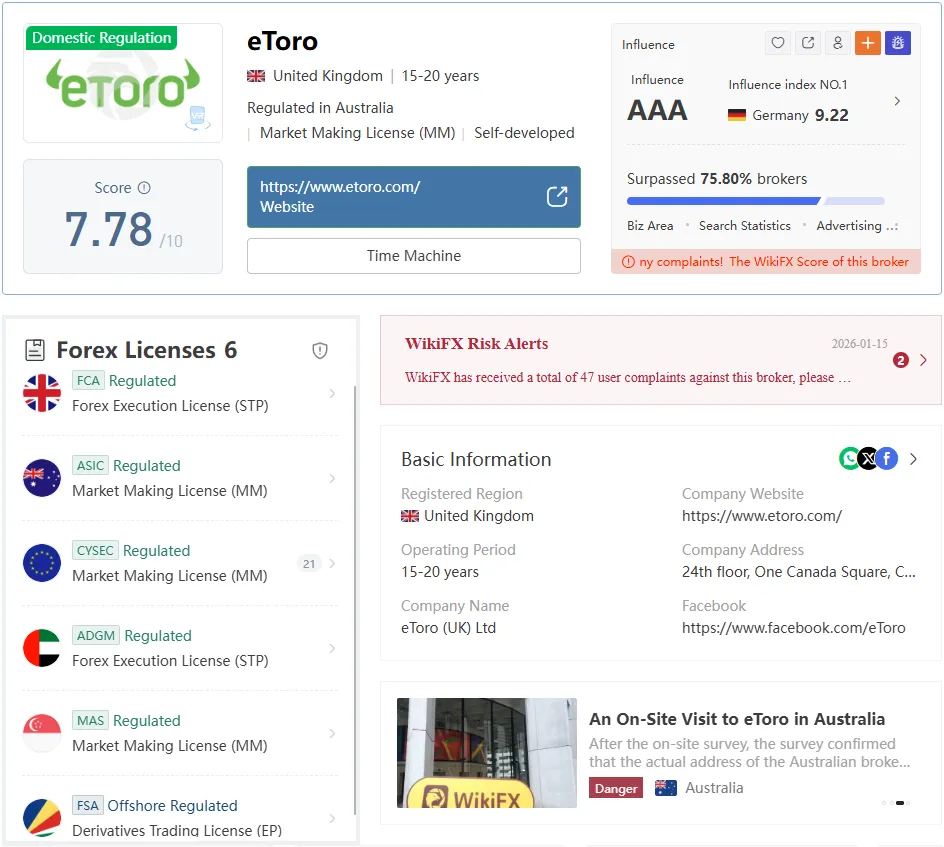
Task: Click the FCA regulator tag
Action: (x=88, y=380)
